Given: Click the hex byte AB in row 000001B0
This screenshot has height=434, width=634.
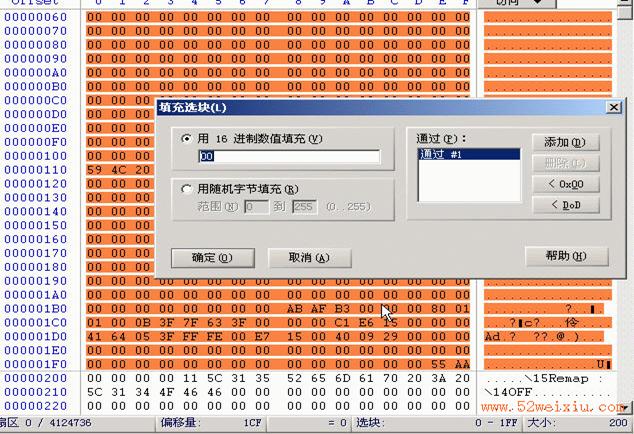Looking at the screenshot, I should pyautogui.click(x=294, y=309).
